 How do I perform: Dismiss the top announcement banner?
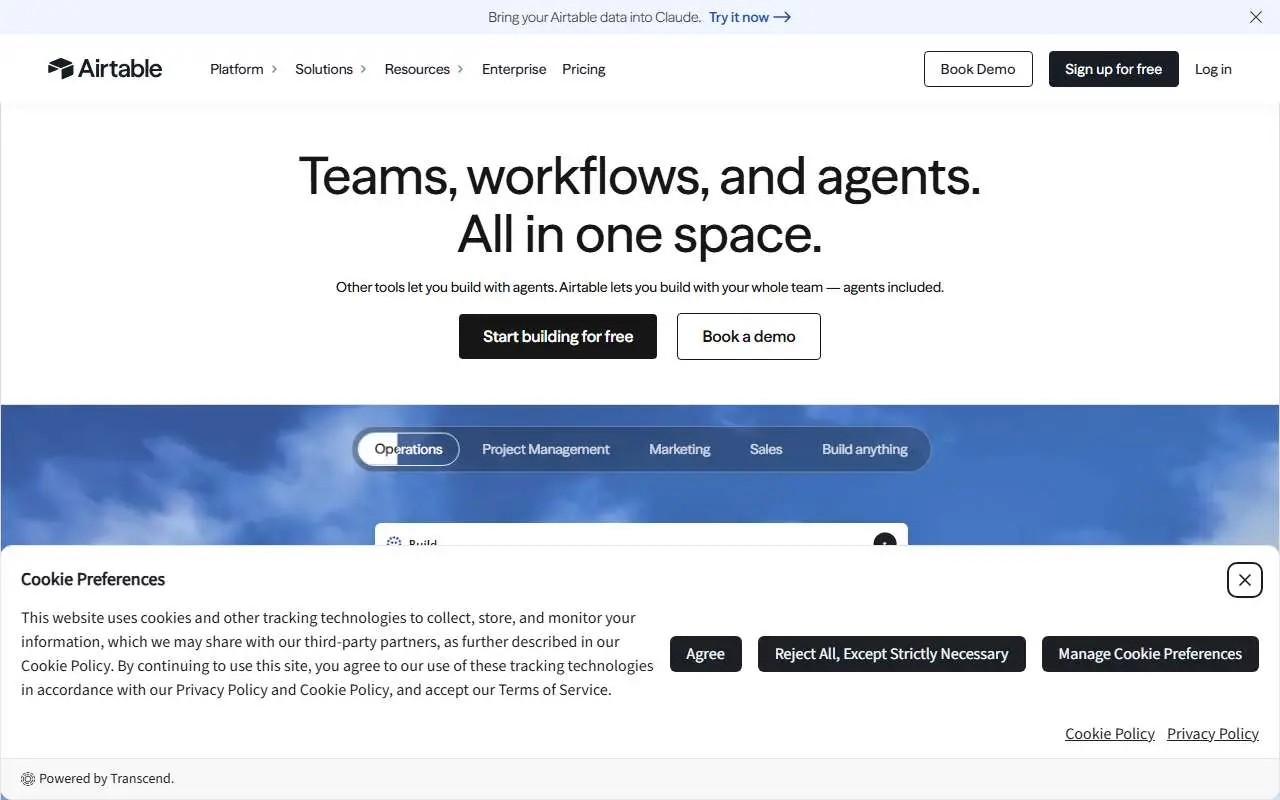[1256, 17]
